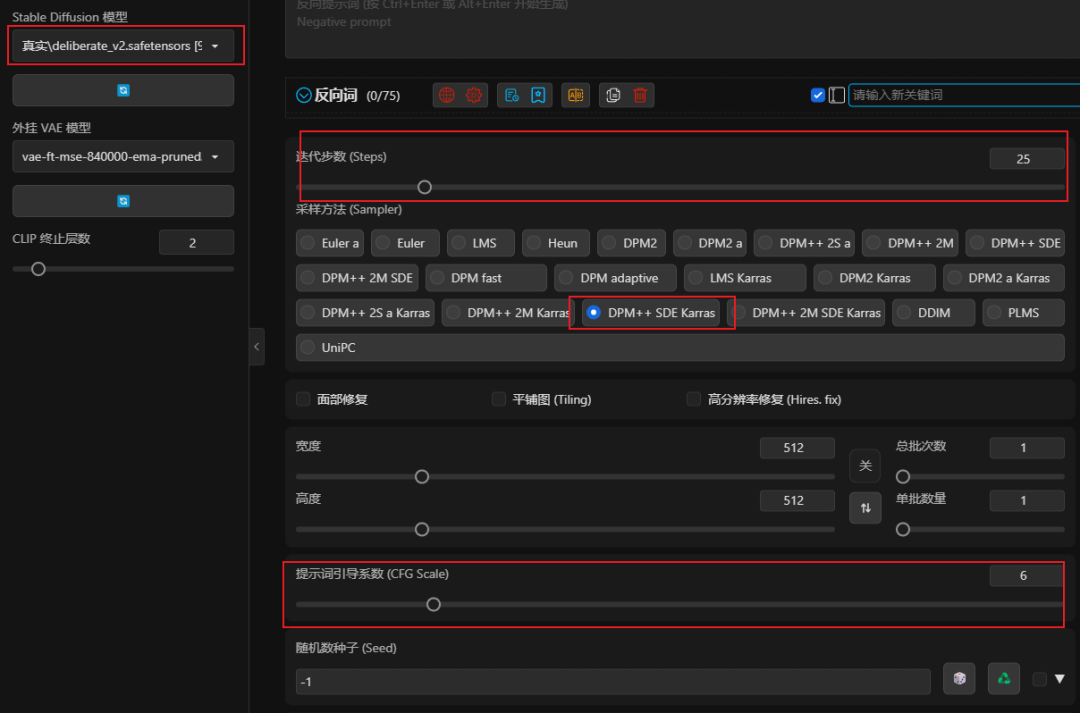Enable the 面部修复 checkbox
Image resolution: width=1080 pixels, height=713 pixels.
point(303,399)
